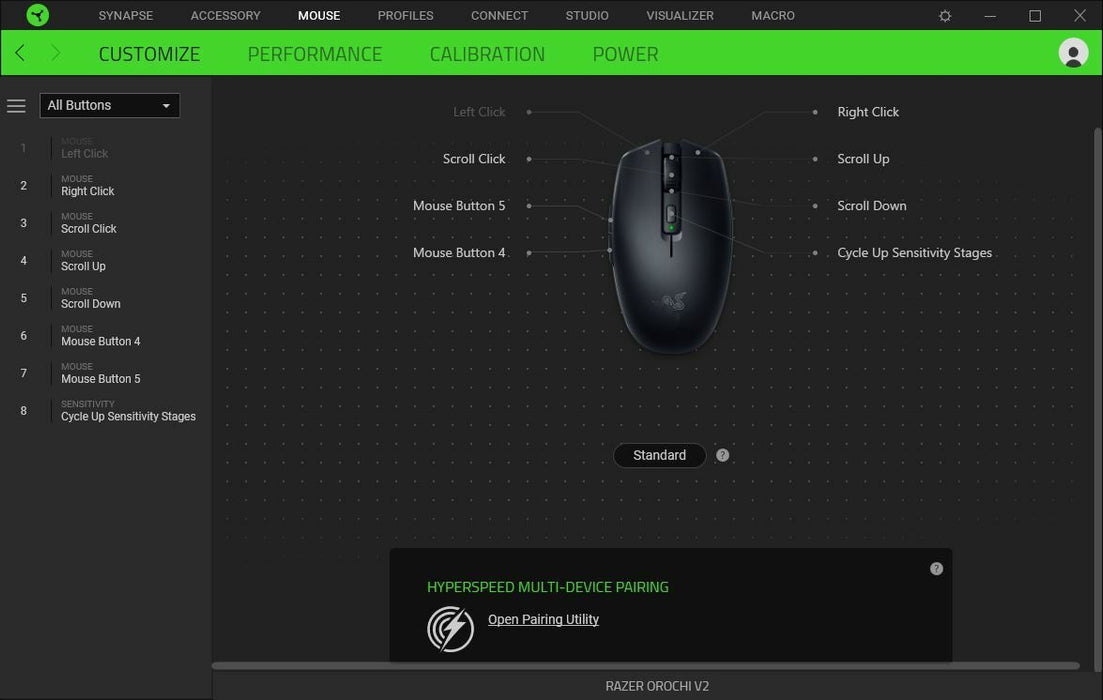Click Mouse Button 5 label on diagram
The image size is (1103, 700).
click(459, 205)
